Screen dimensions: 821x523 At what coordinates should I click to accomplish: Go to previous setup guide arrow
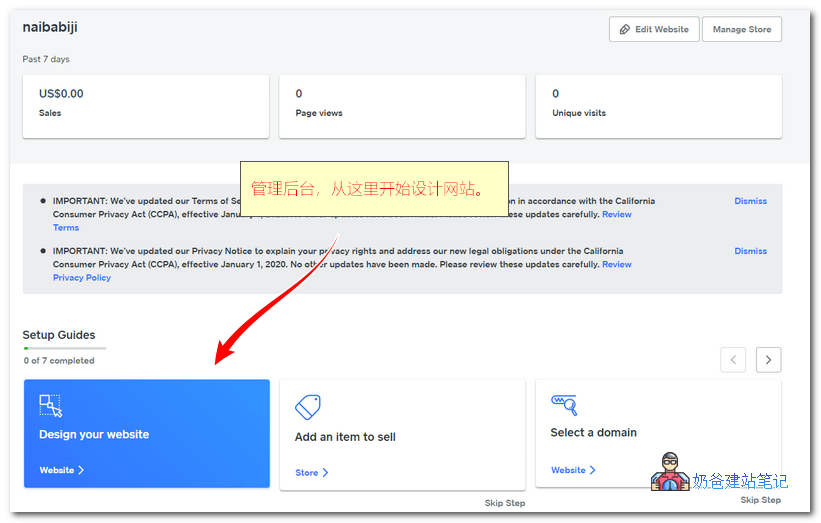(x=733, y=359)
